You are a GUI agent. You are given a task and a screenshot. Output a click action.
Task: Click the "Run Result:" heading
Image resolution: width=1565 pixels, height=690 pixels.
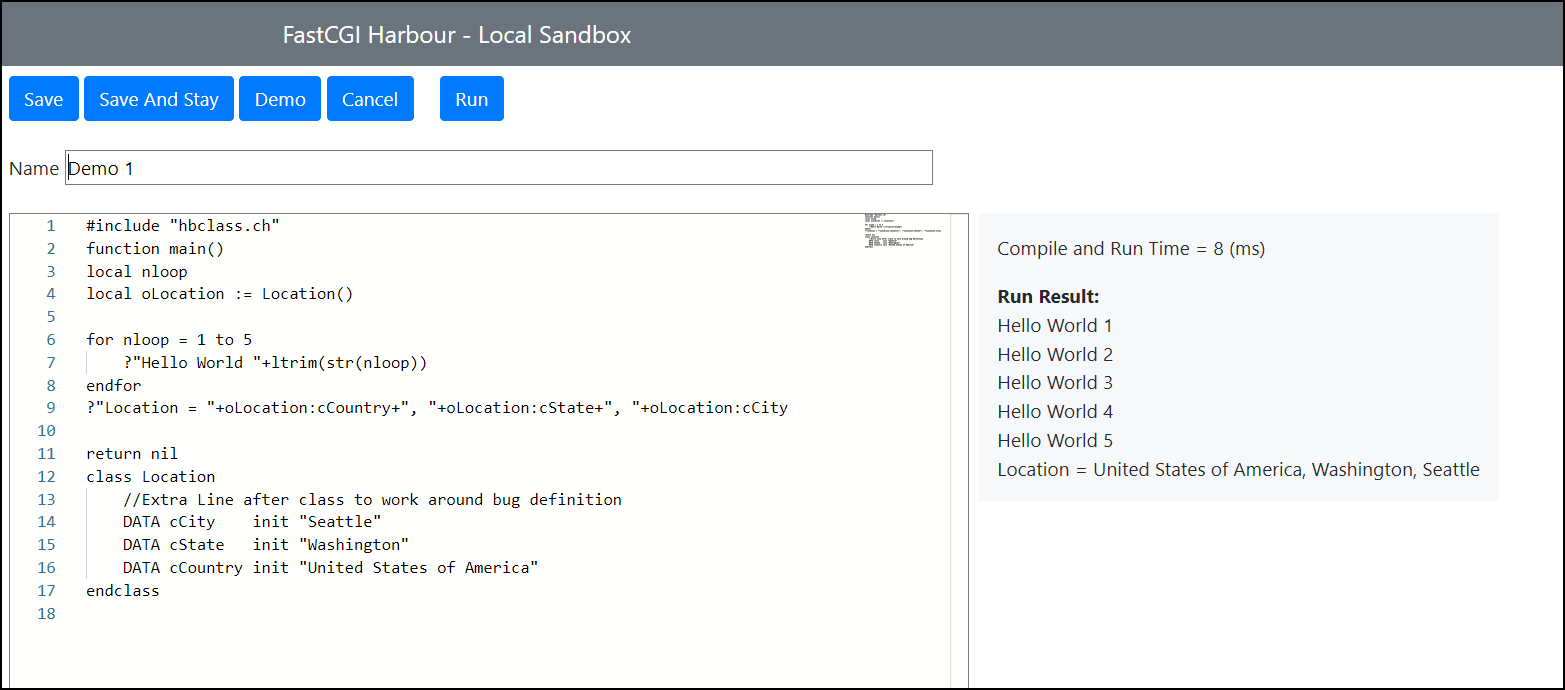click(x=1048, y=297)
